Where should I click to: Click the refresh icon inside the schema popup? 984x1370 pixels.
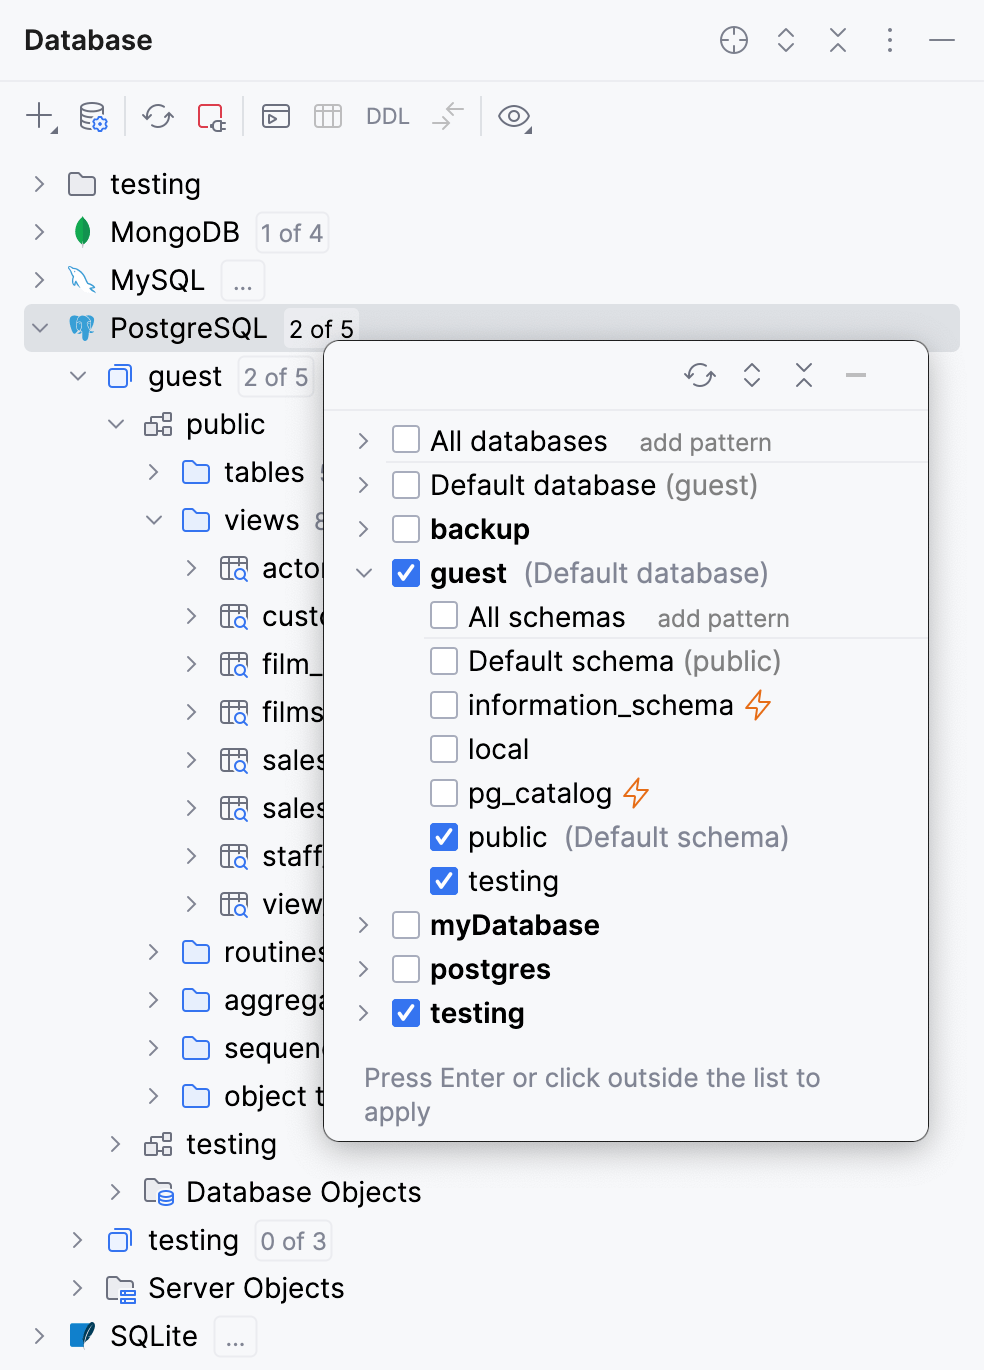[700, 375]
